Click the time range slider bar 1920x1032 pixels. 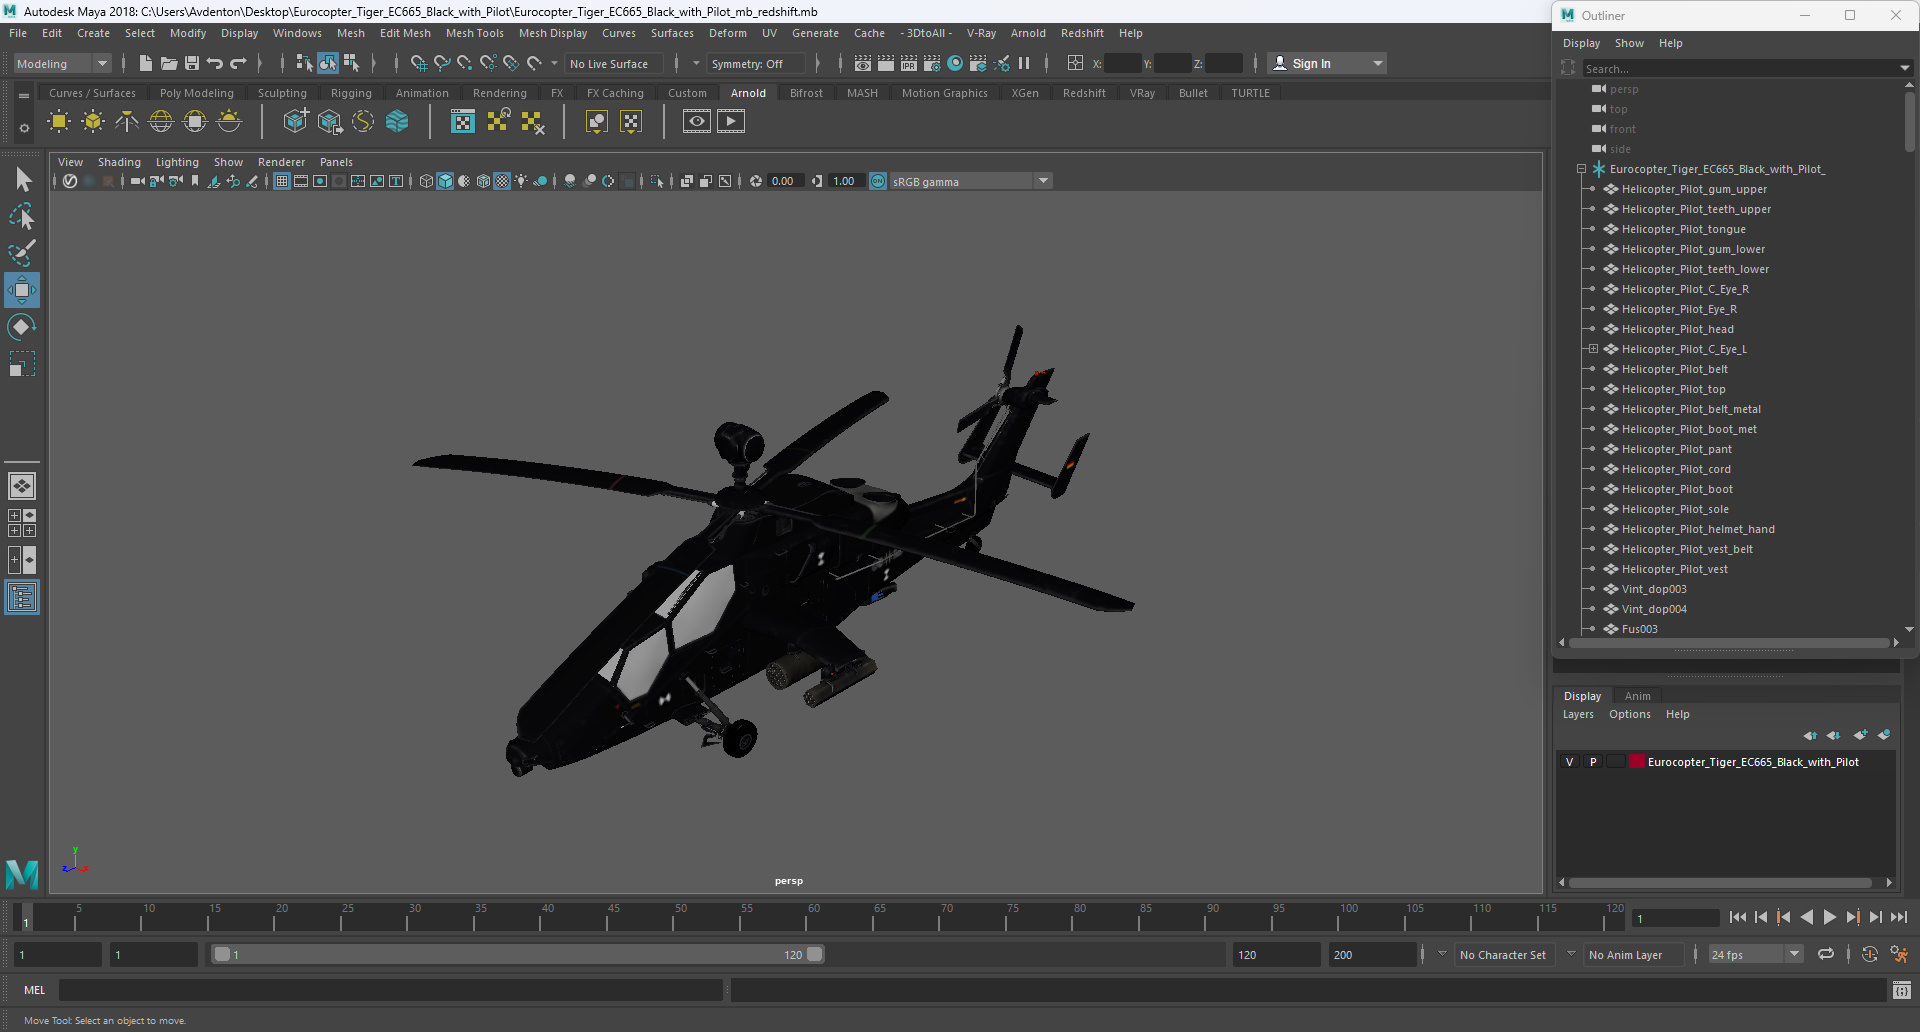click(518, 954)
